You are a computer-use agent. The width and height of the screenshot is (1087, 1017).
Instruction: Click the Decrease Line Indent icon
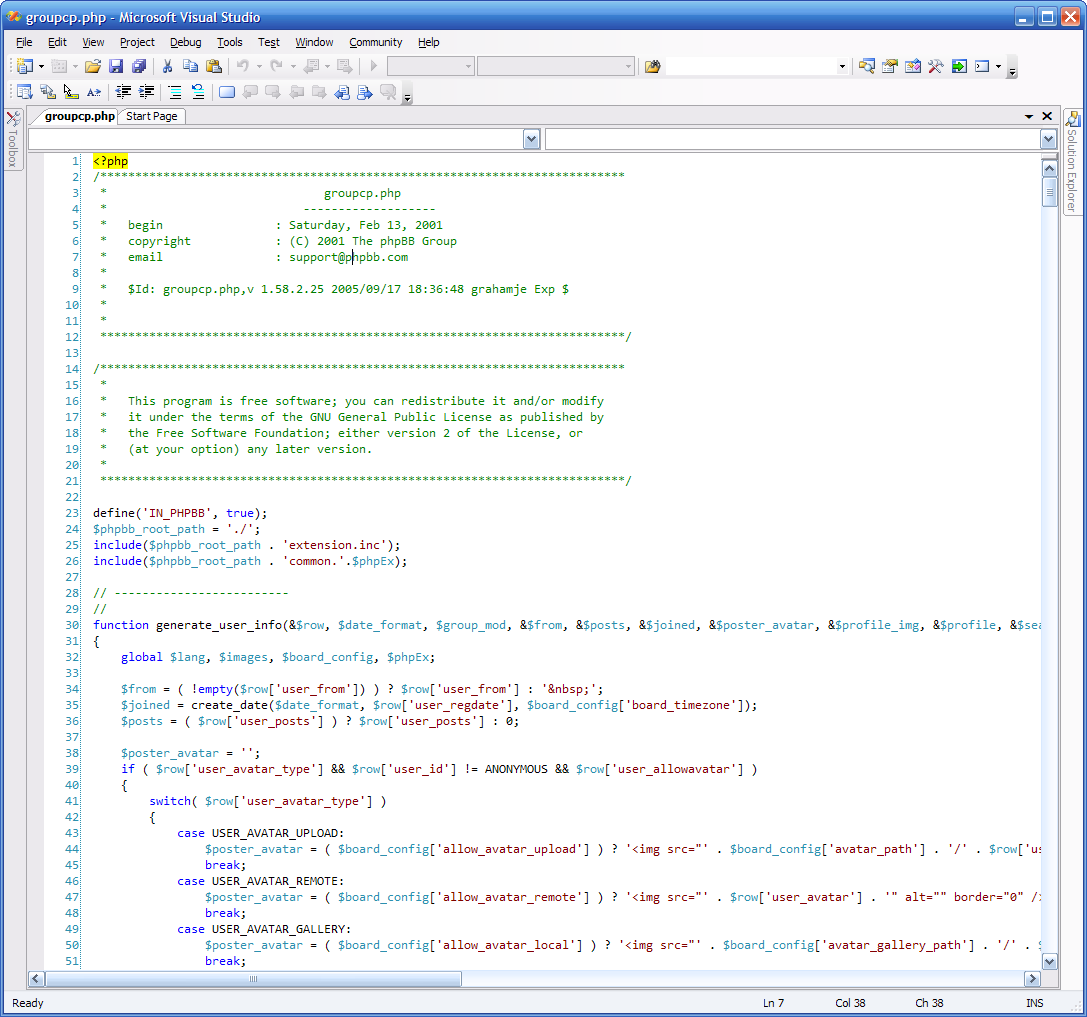coord(123,92)
